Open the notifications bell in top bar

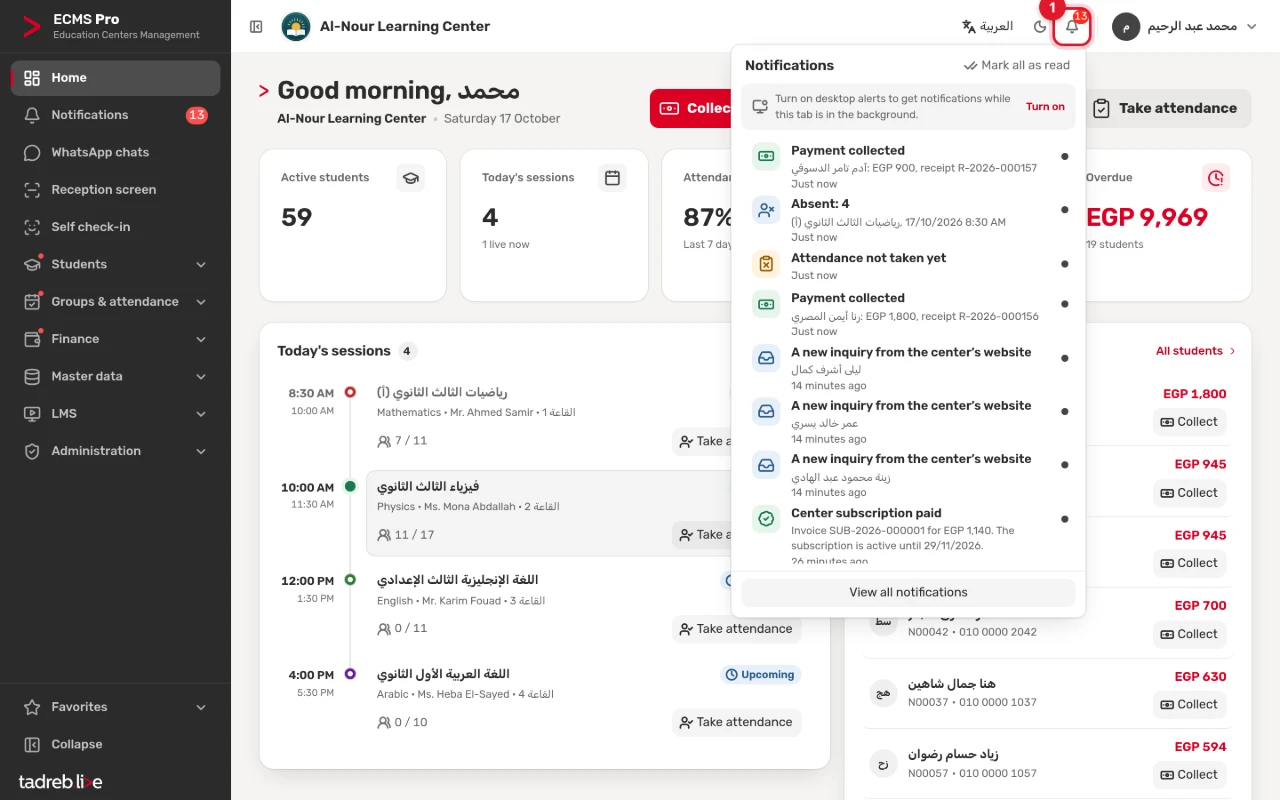[1072, 27]
